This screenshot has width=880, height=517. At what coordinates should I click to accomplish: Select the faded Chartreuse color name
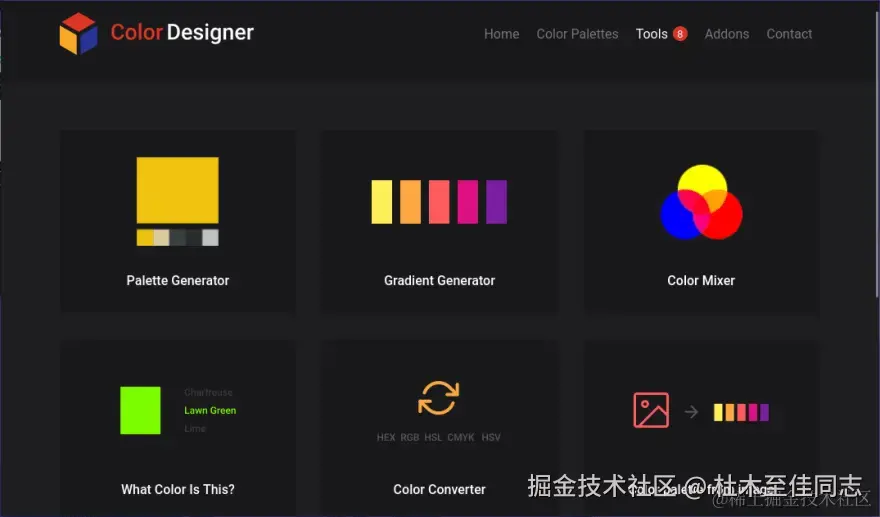[208, 392]
